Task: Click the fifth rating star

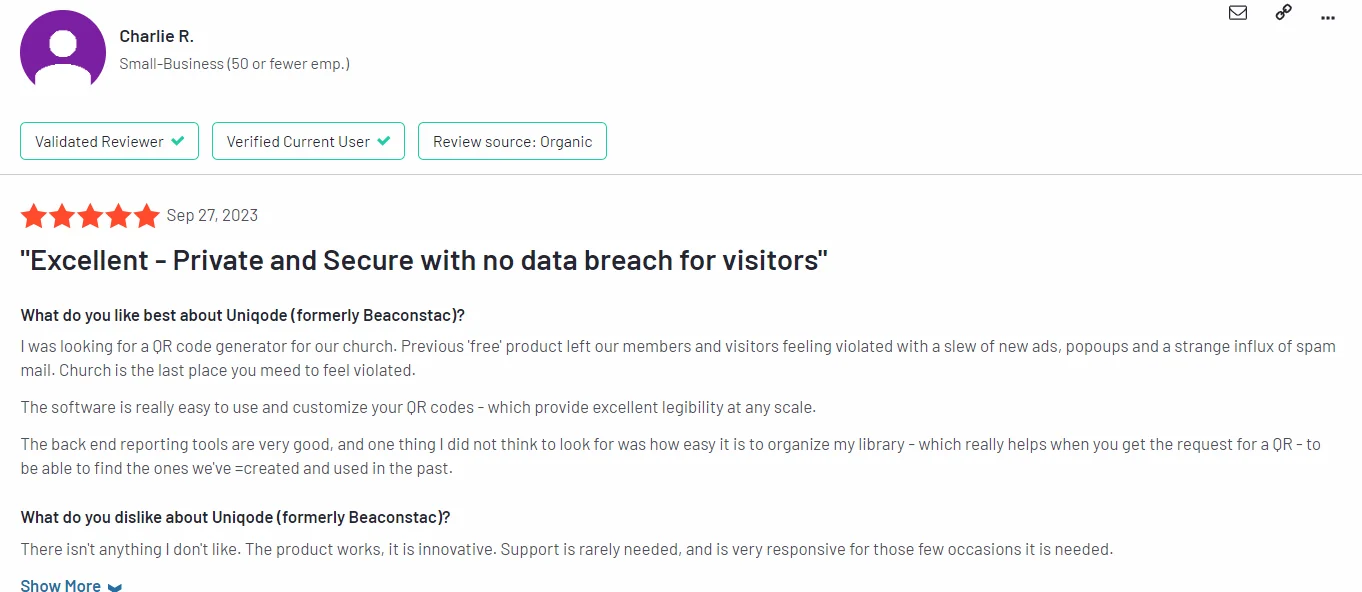Action: 146,216
